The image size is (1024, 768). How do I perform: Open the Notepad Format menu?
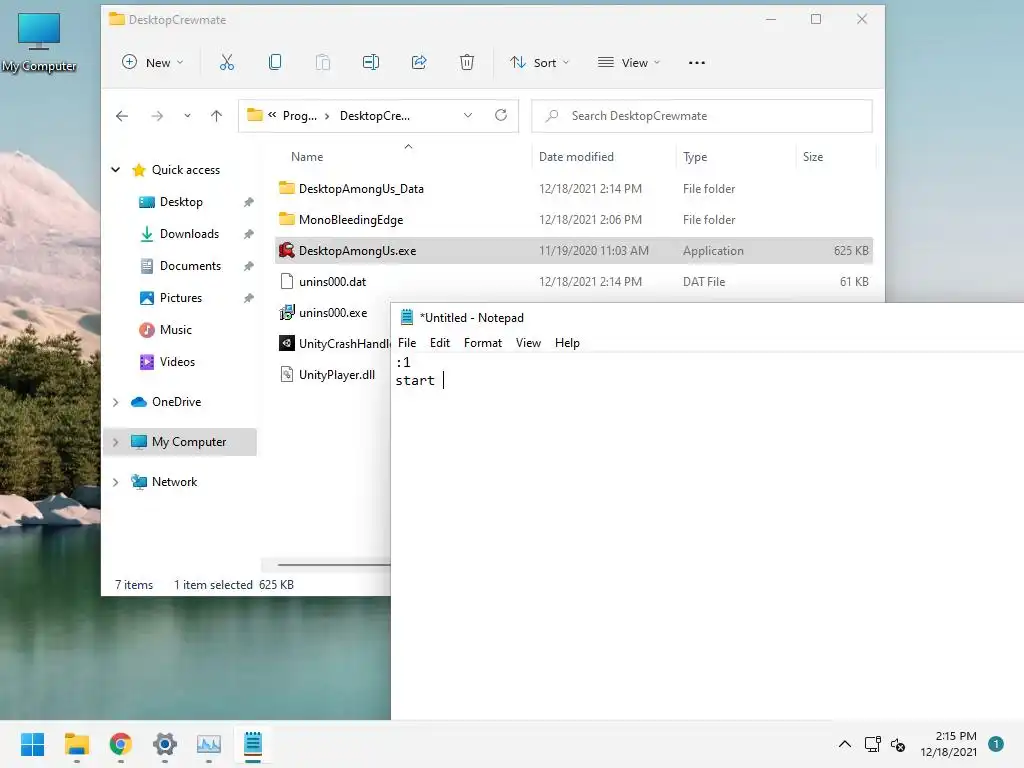click(483, 343)
